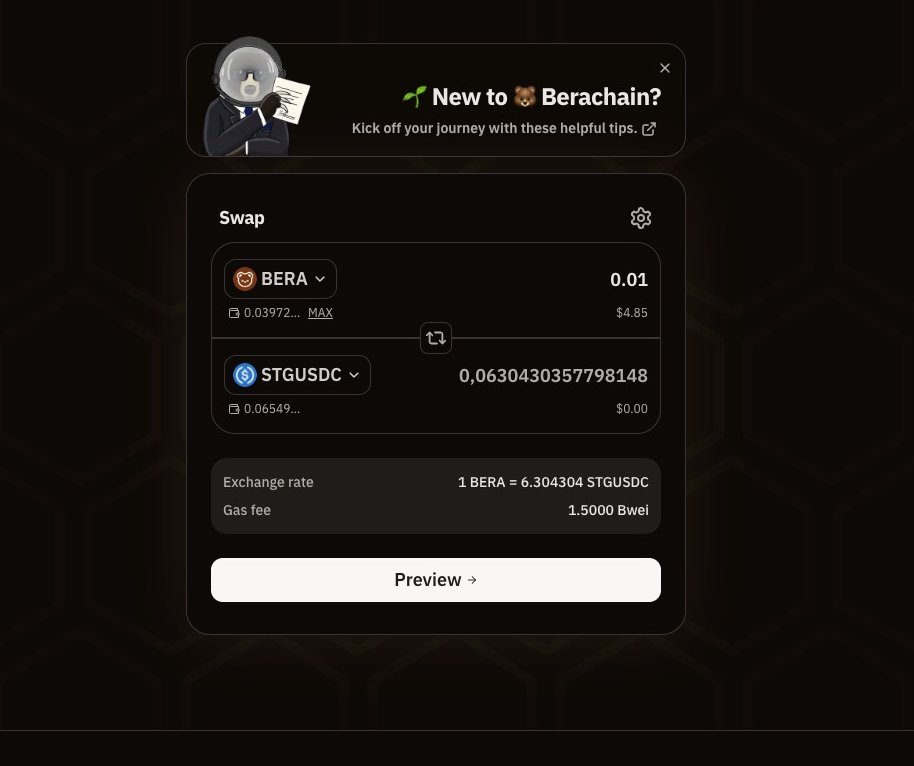The width and height of the screenshot is (914, 766).
Task: Click the Gas fee value
Action: (x=608, y=511)
